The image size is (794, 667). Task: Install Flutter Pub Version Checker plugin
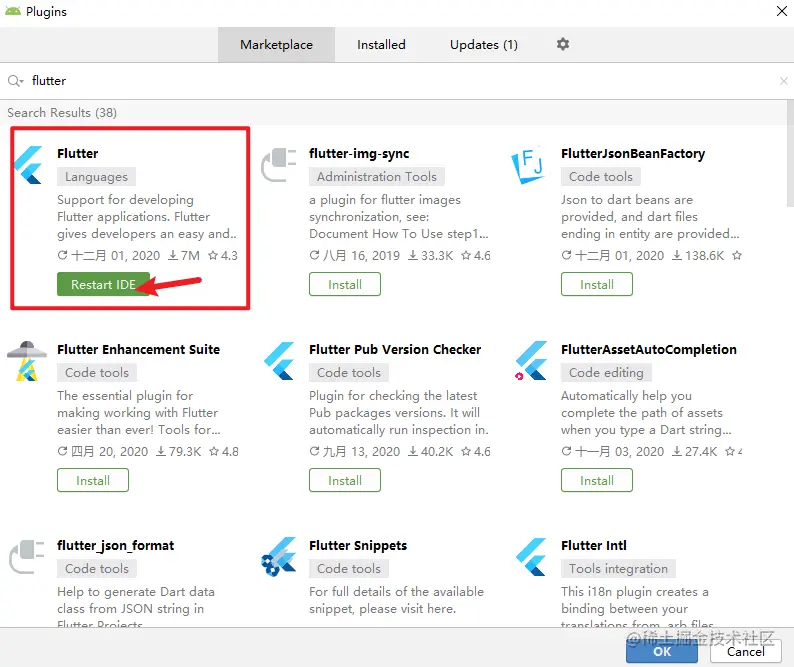345,481
